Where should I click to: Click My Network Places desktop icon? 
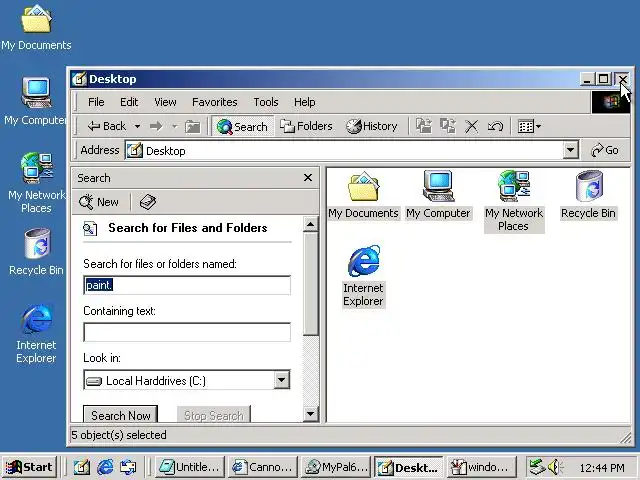36,183
